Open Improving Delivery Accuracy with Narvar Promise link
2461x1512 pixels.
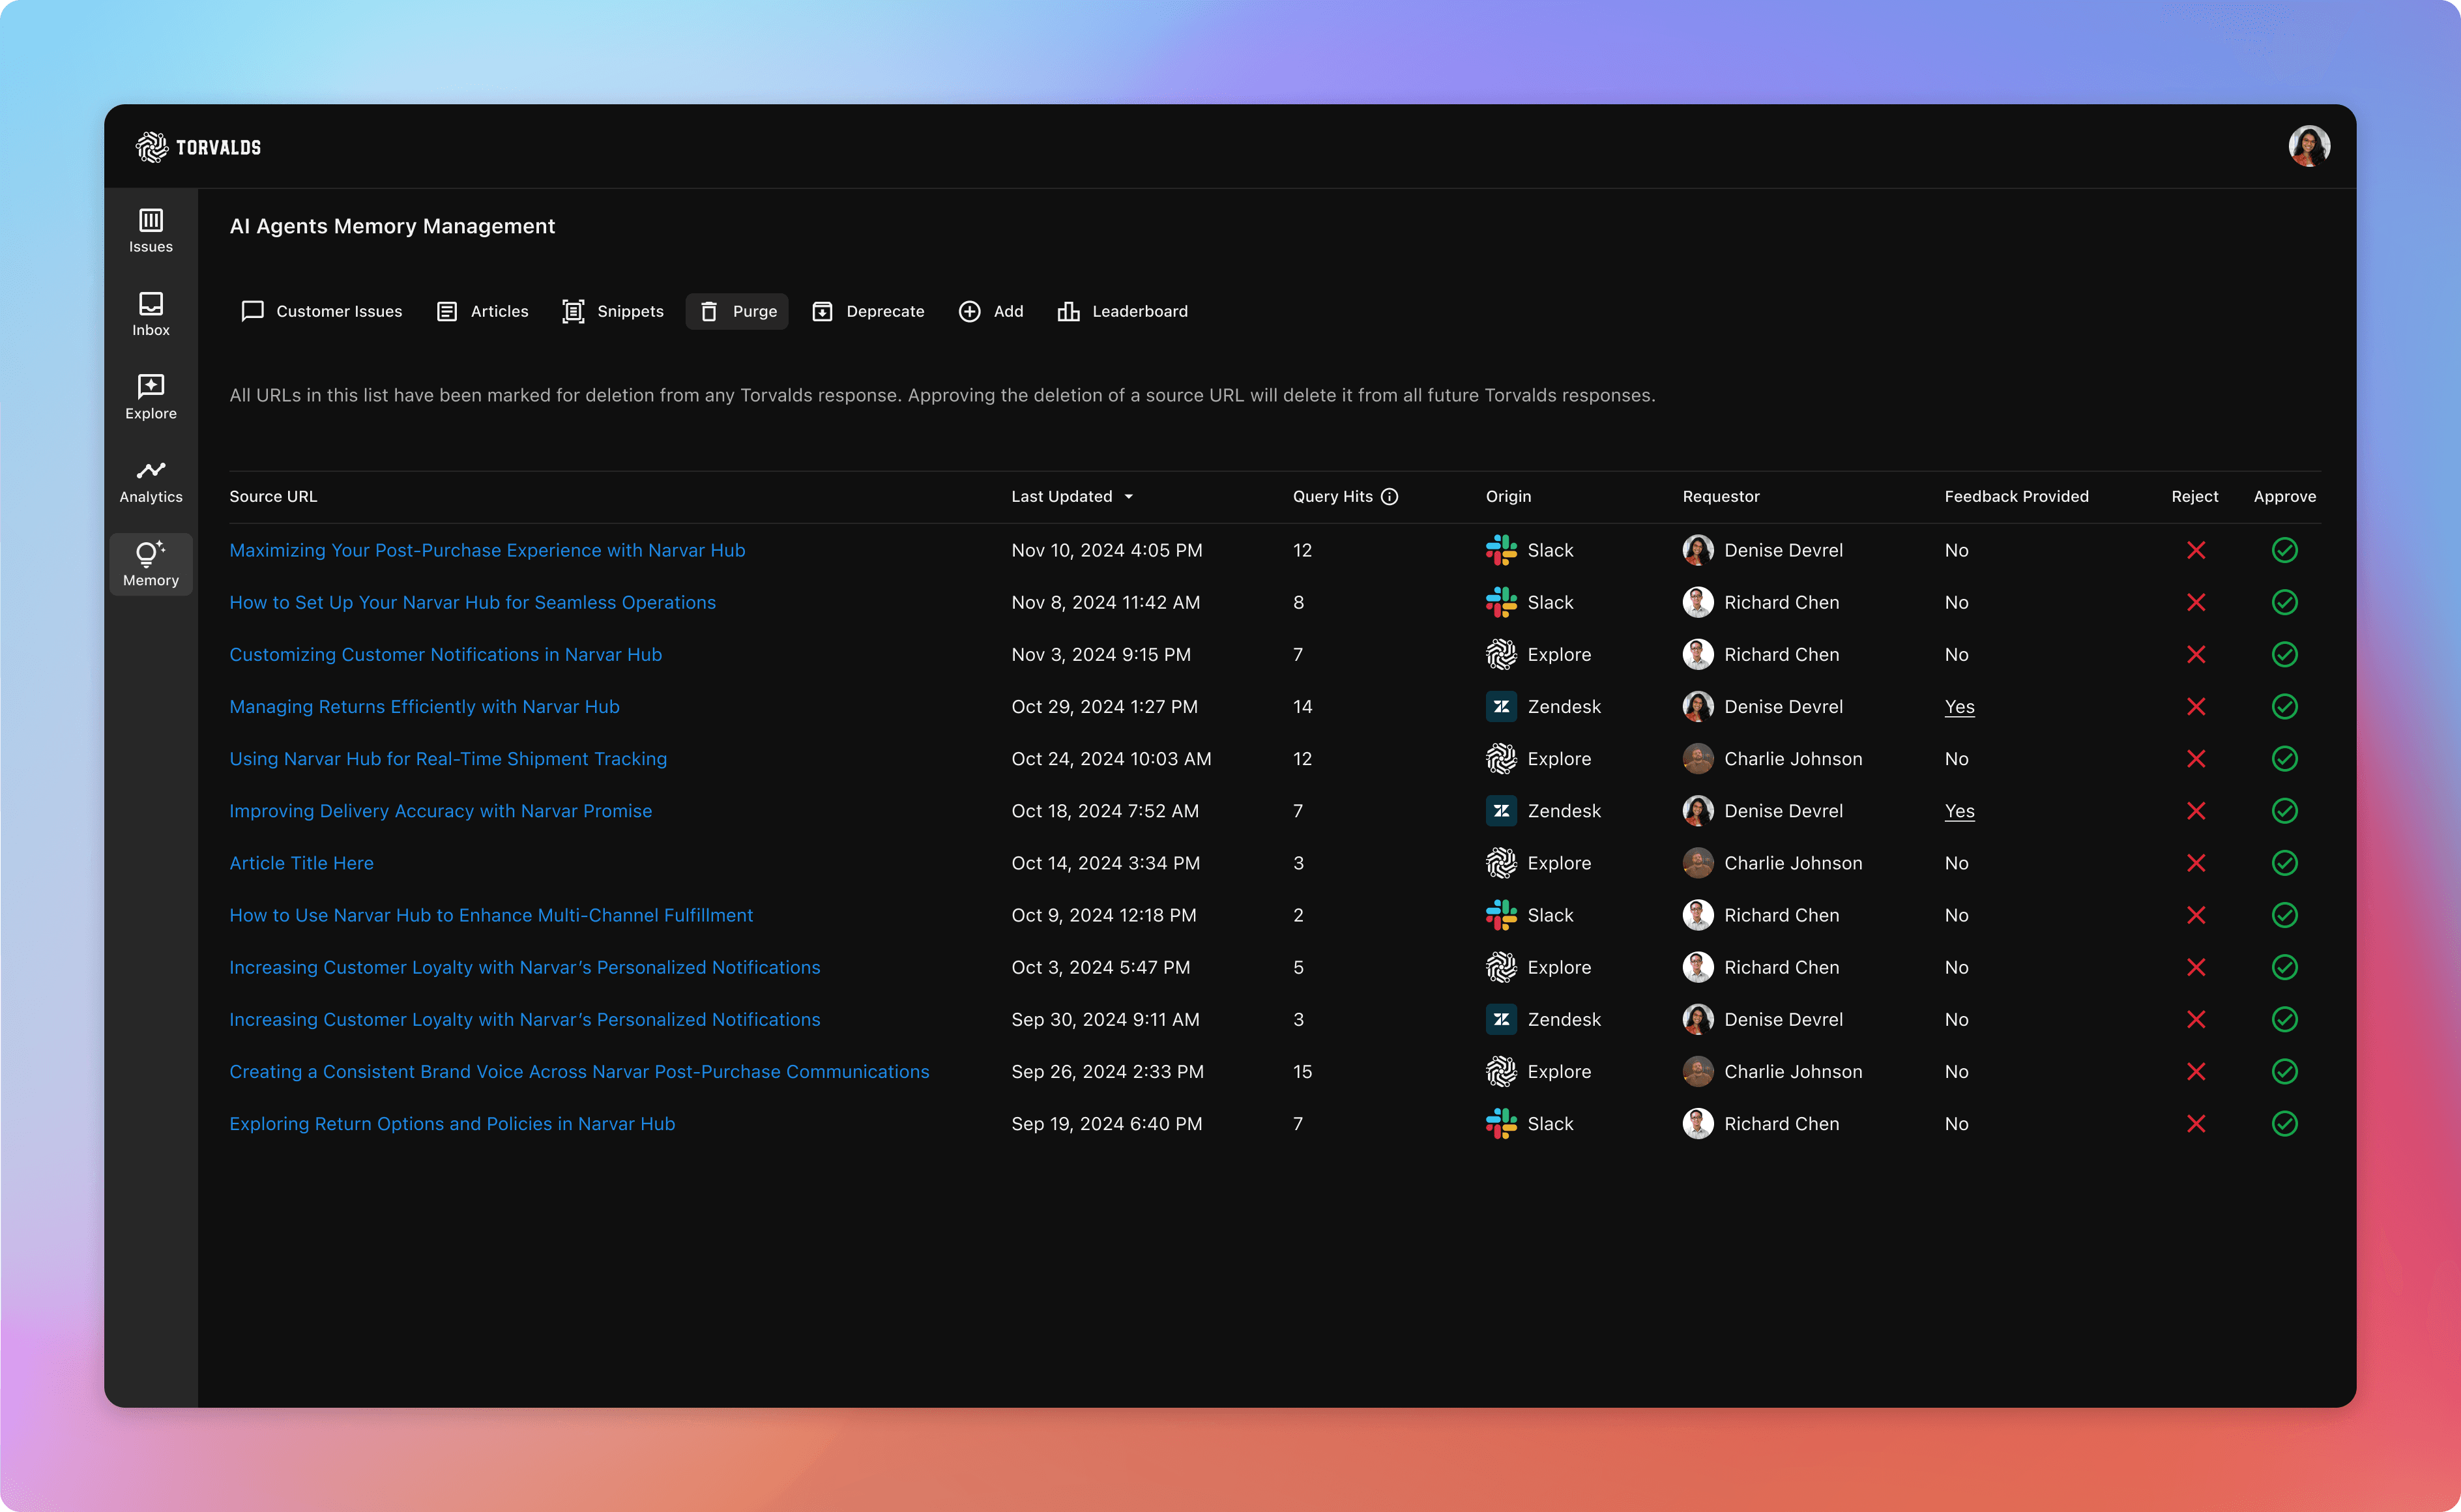[x=441, y=811]
